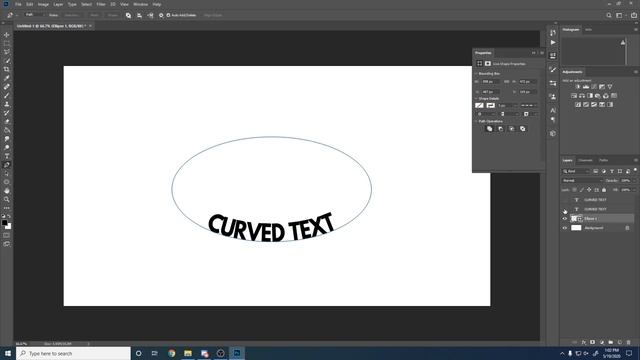Image resolution: width=640 pixels, height=360 pixels.
Task: Open stroke line type dropdown in Properties
Action: (x=529, y=105)
